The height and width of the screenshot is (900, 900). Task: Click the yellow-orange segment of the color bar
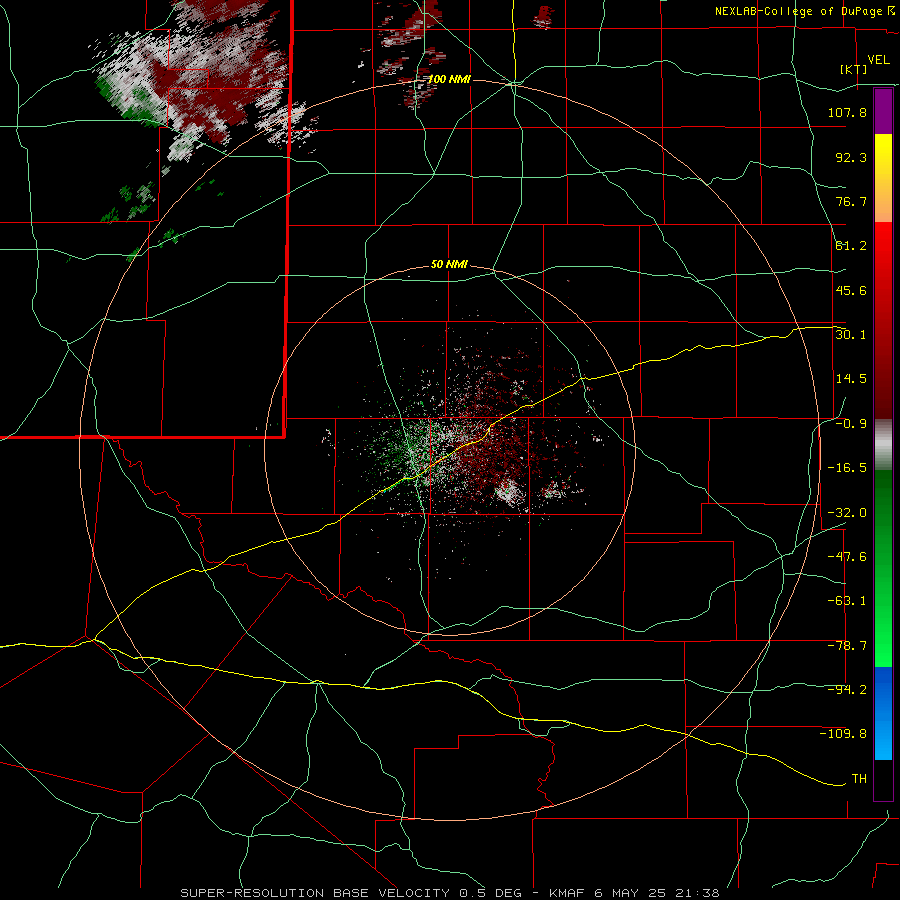[883, 178]
